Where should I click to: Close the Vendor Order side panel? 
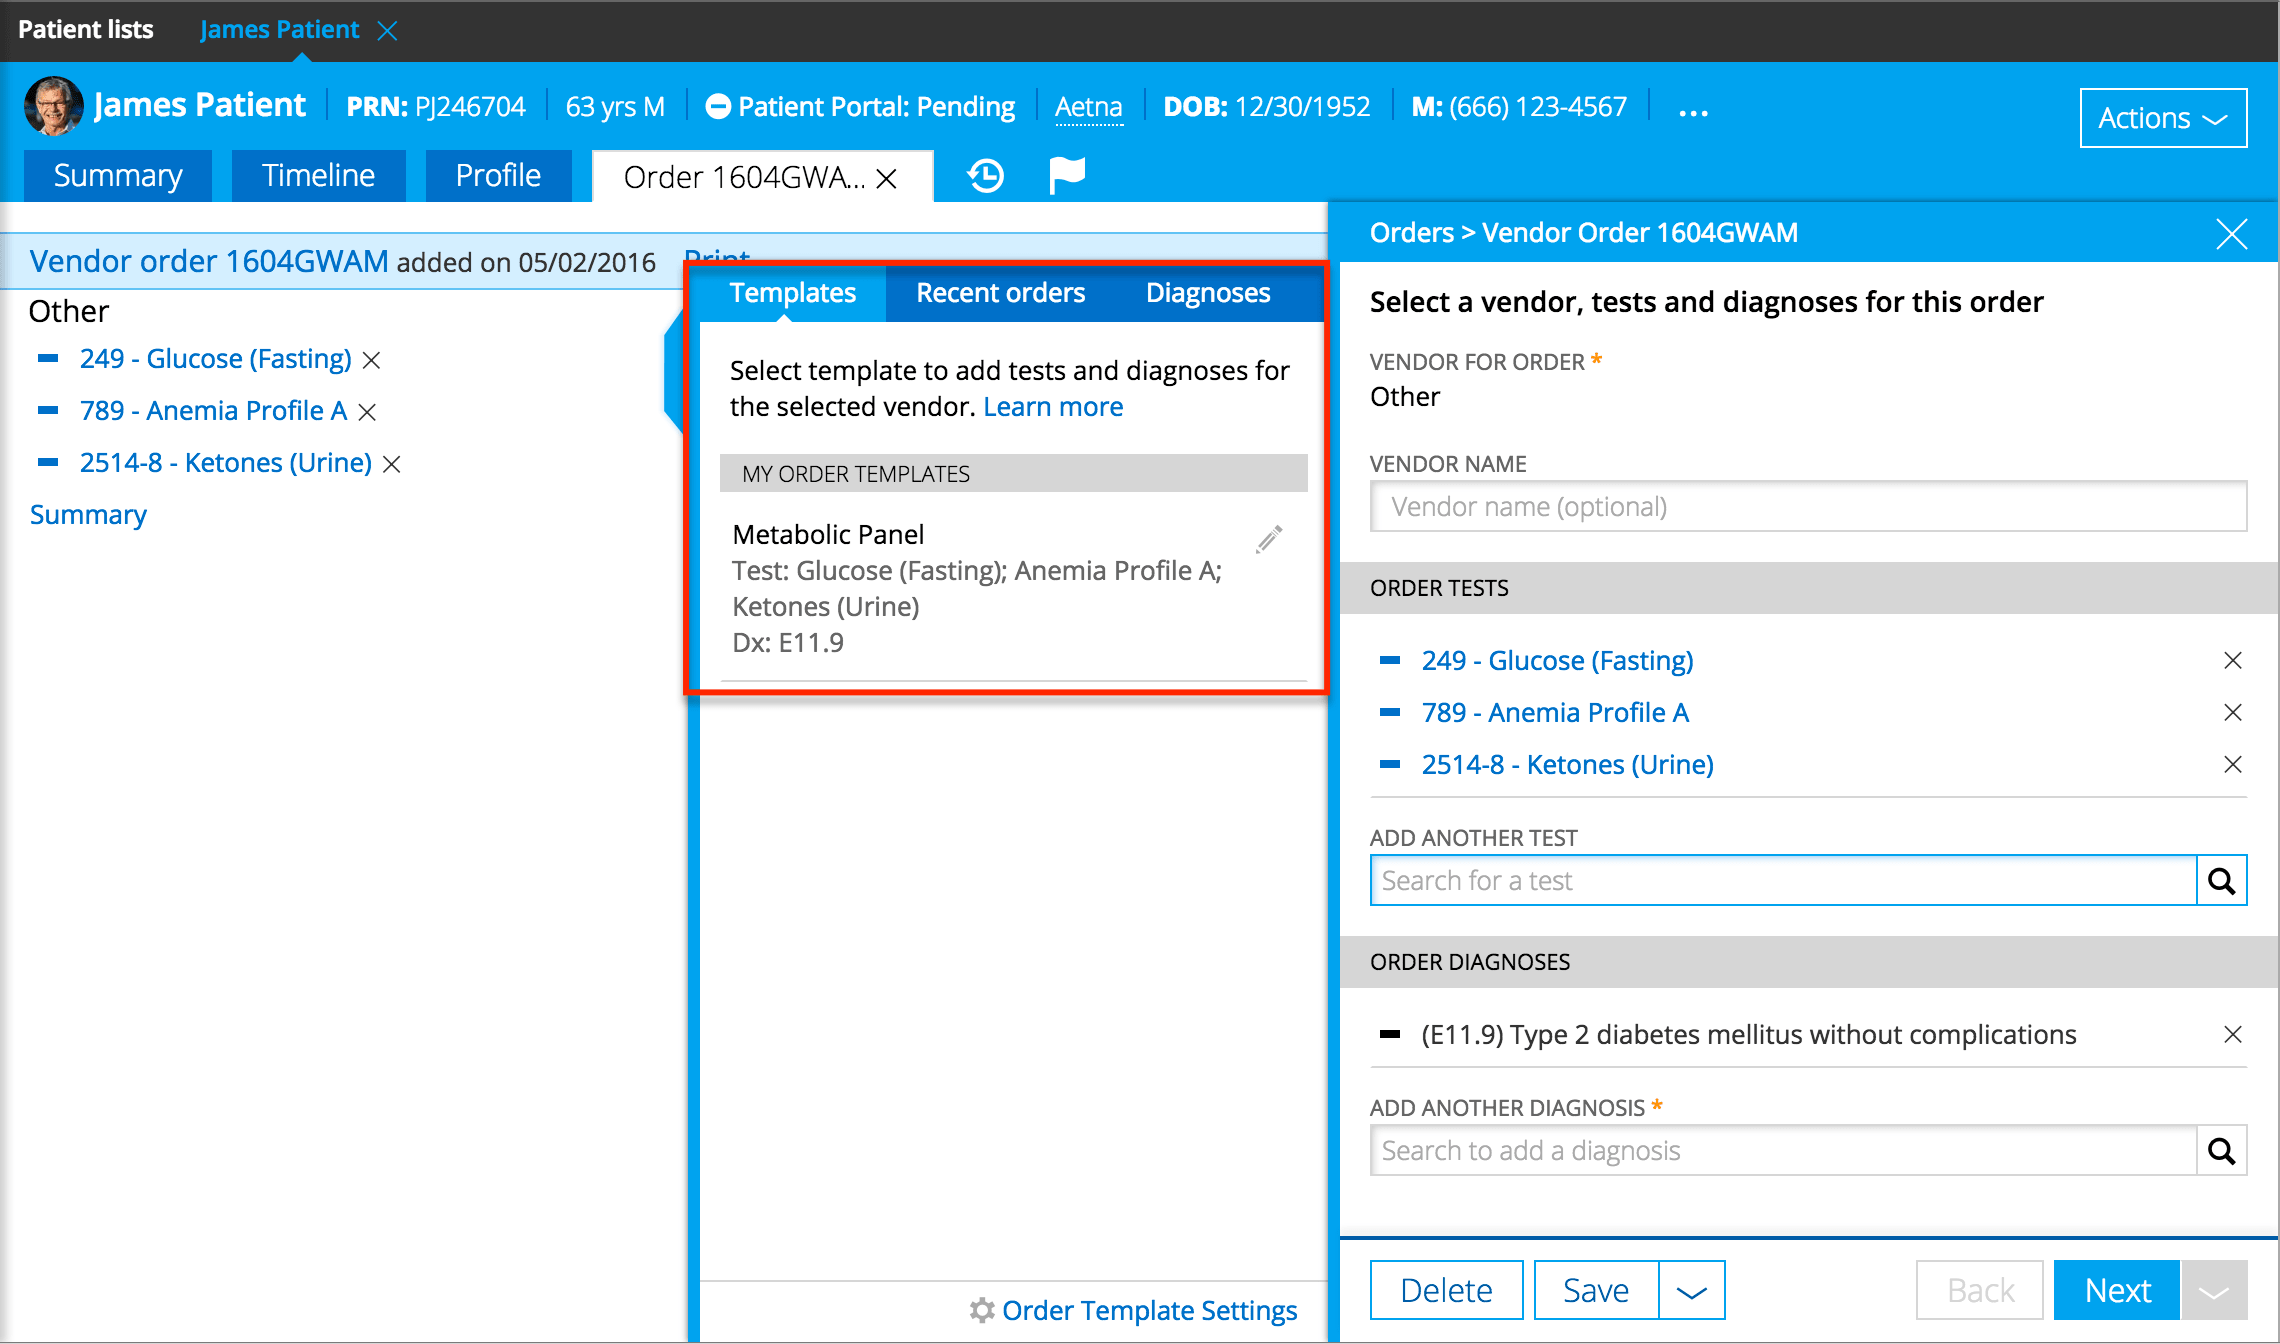[x=2231, y=234]
